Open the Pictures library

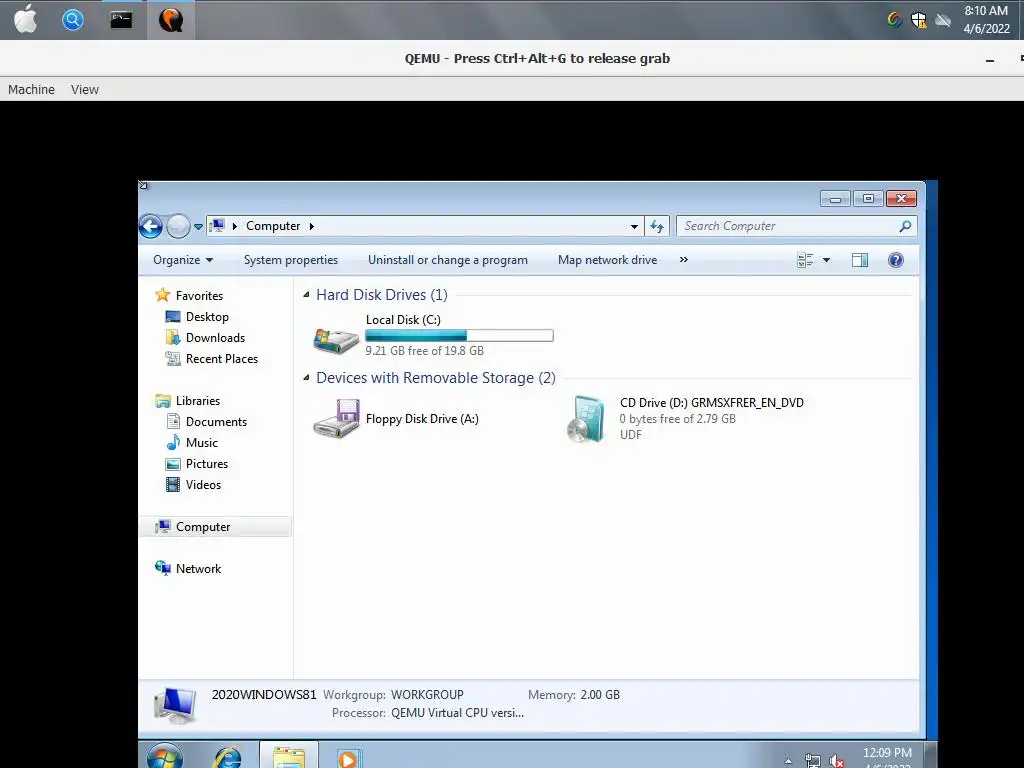tap(206, 464)
